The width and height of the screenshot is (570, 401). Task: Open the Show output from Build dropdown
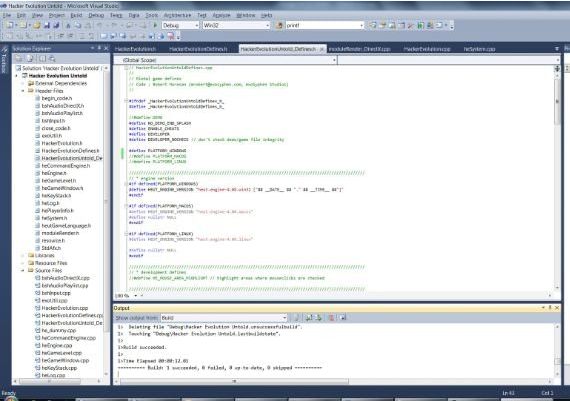coord(224,318)
